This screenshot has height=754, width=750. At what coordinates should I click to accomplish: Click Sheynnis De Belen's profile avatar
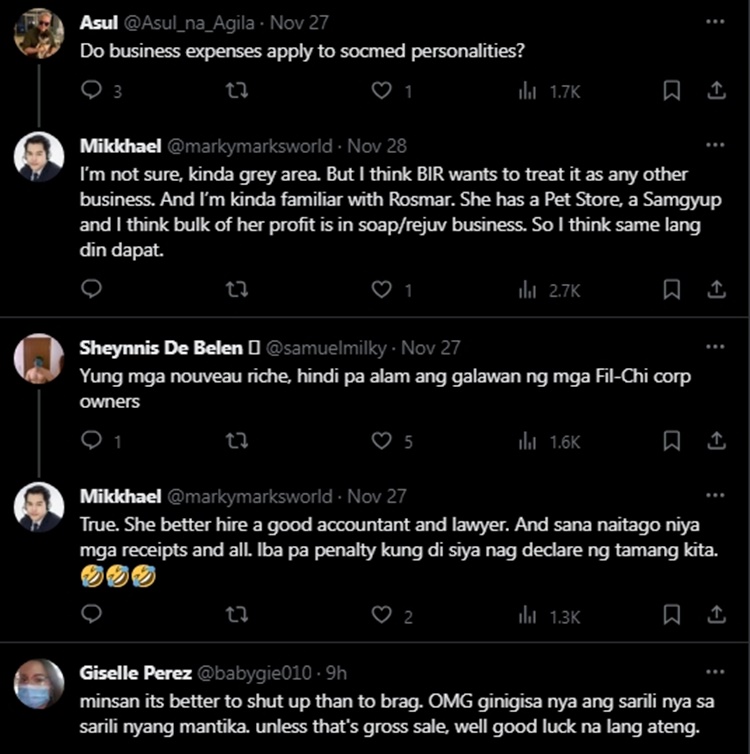coord(40,359)
